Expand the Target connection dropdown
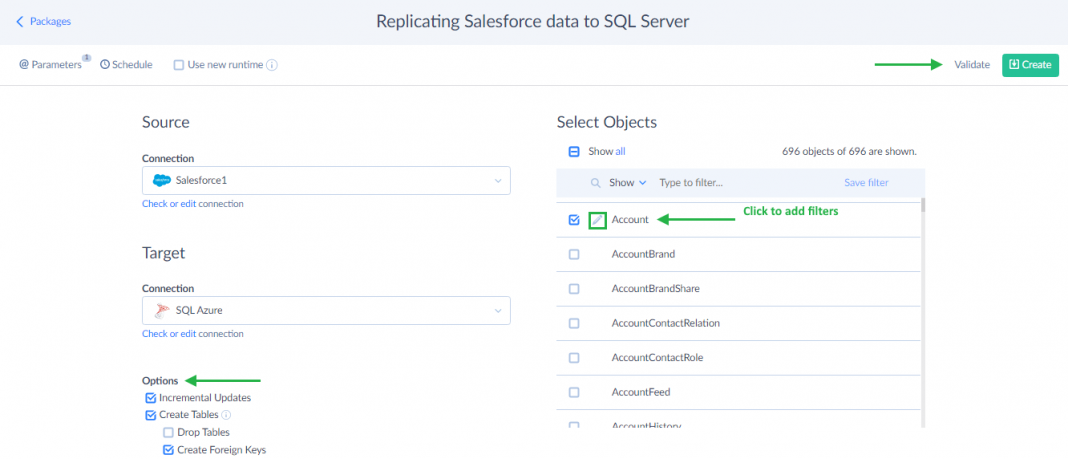This screenshot has width=1068, height=459. click(497, 310)
